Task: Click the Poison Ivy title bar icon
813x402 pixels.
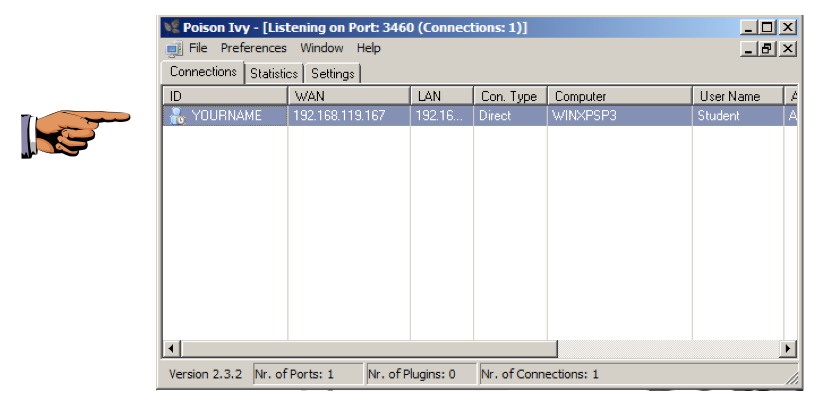Action: tap(172, 28)
